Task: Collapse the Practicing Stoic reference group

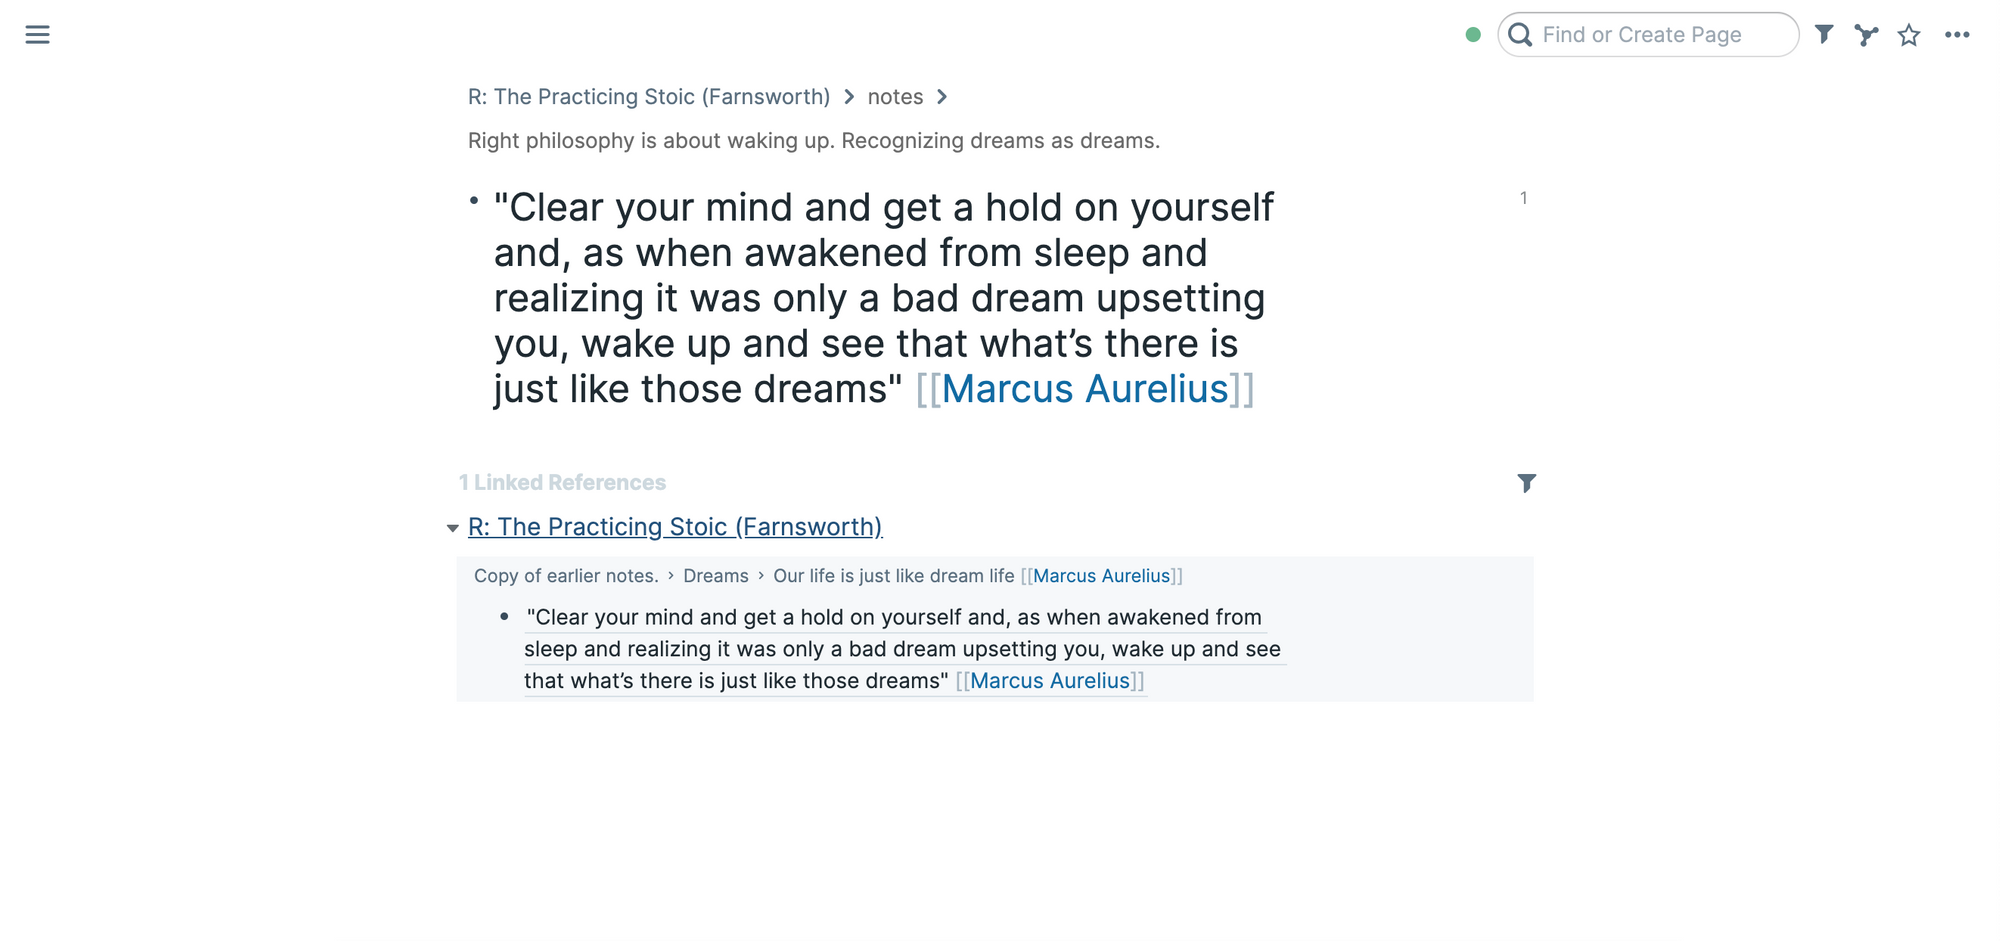Action: 452,528
